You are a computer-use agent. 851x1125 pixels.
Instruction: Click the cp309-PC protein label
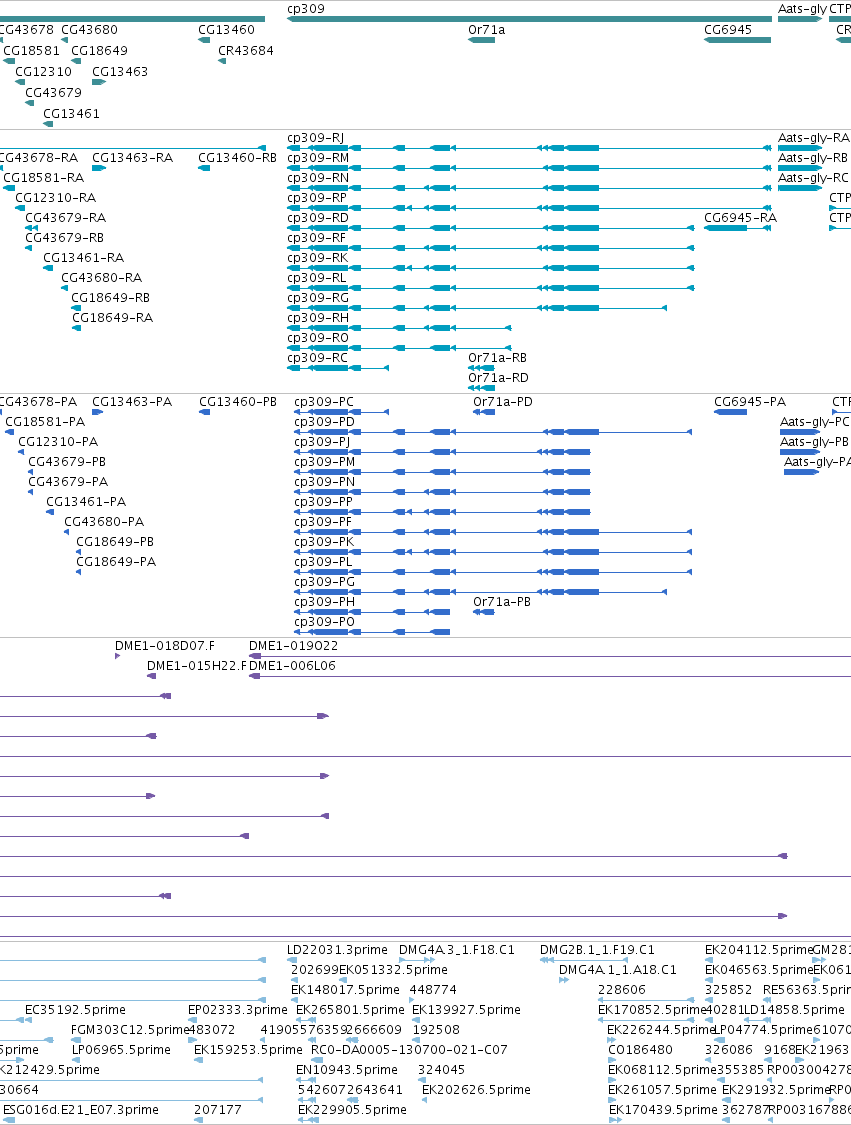tap(324, 402)
